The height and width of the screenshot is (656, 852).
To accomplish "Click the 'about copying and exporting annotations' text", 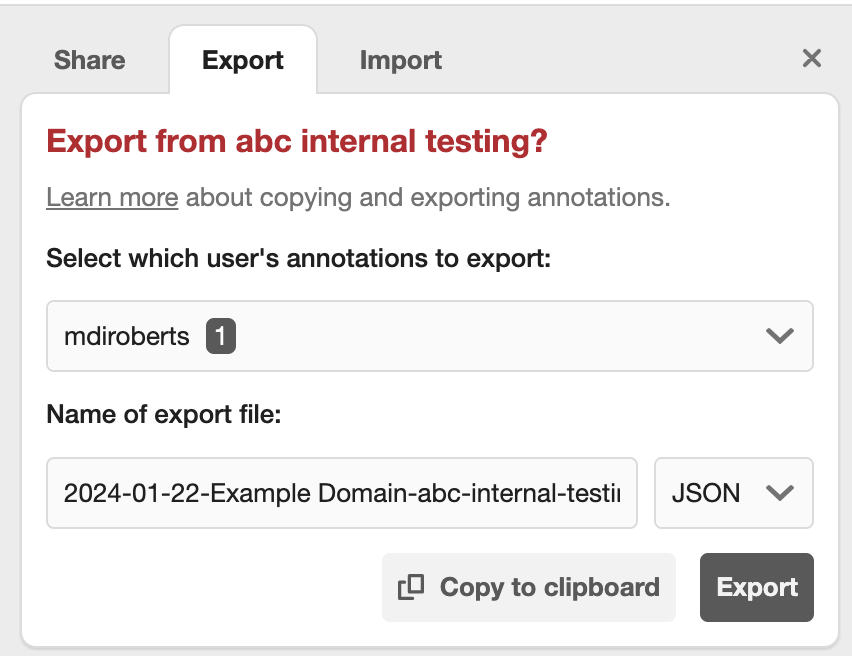I will point(428,197).
